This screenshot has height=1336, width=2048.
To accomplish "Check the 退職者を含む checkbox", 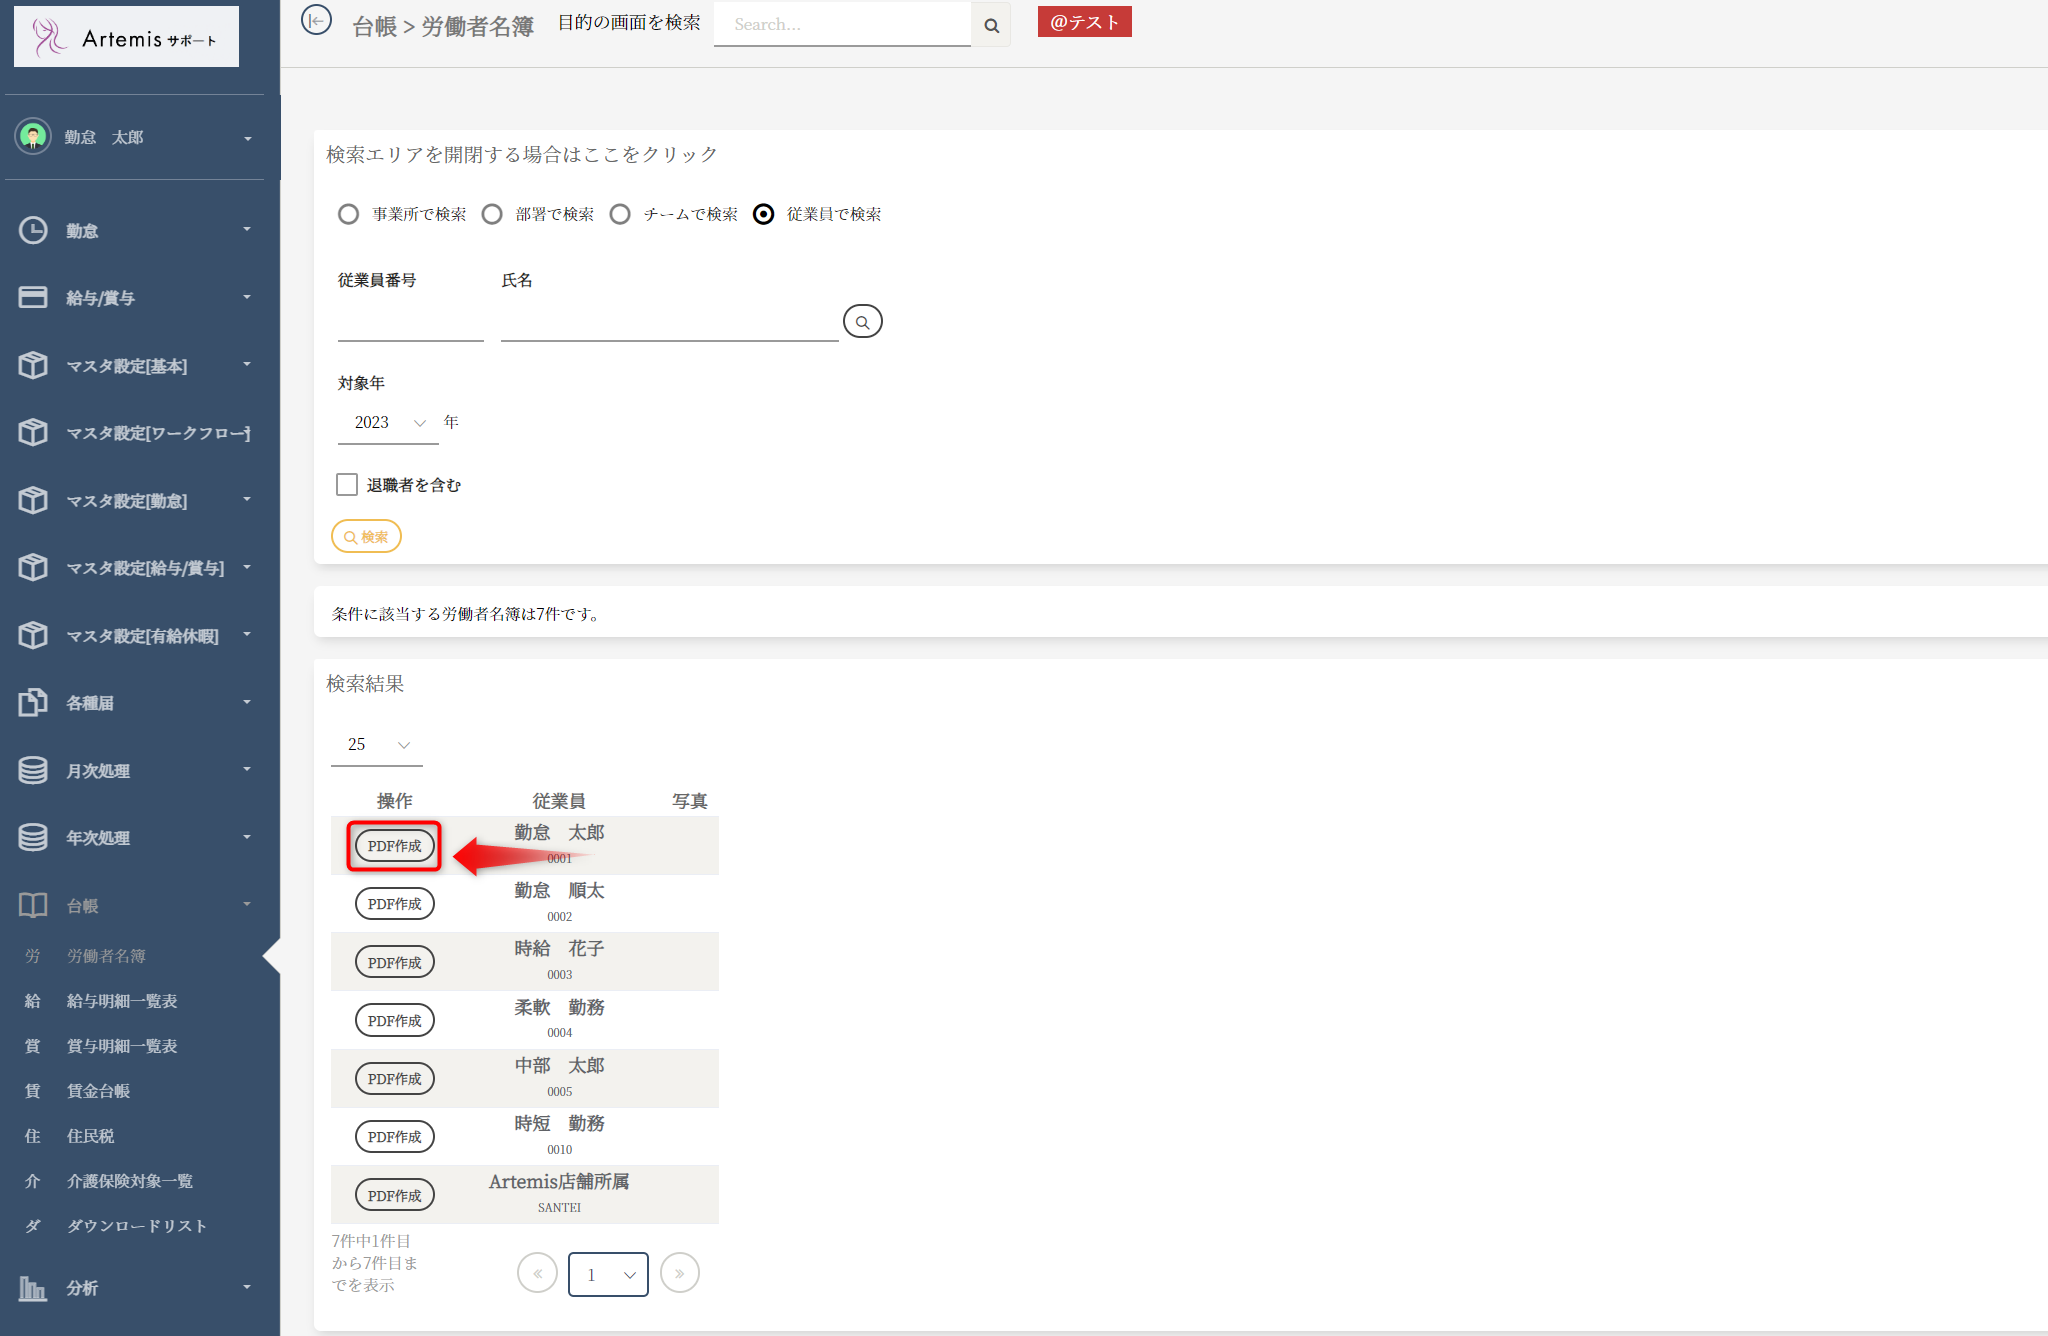I will [347, 485].
